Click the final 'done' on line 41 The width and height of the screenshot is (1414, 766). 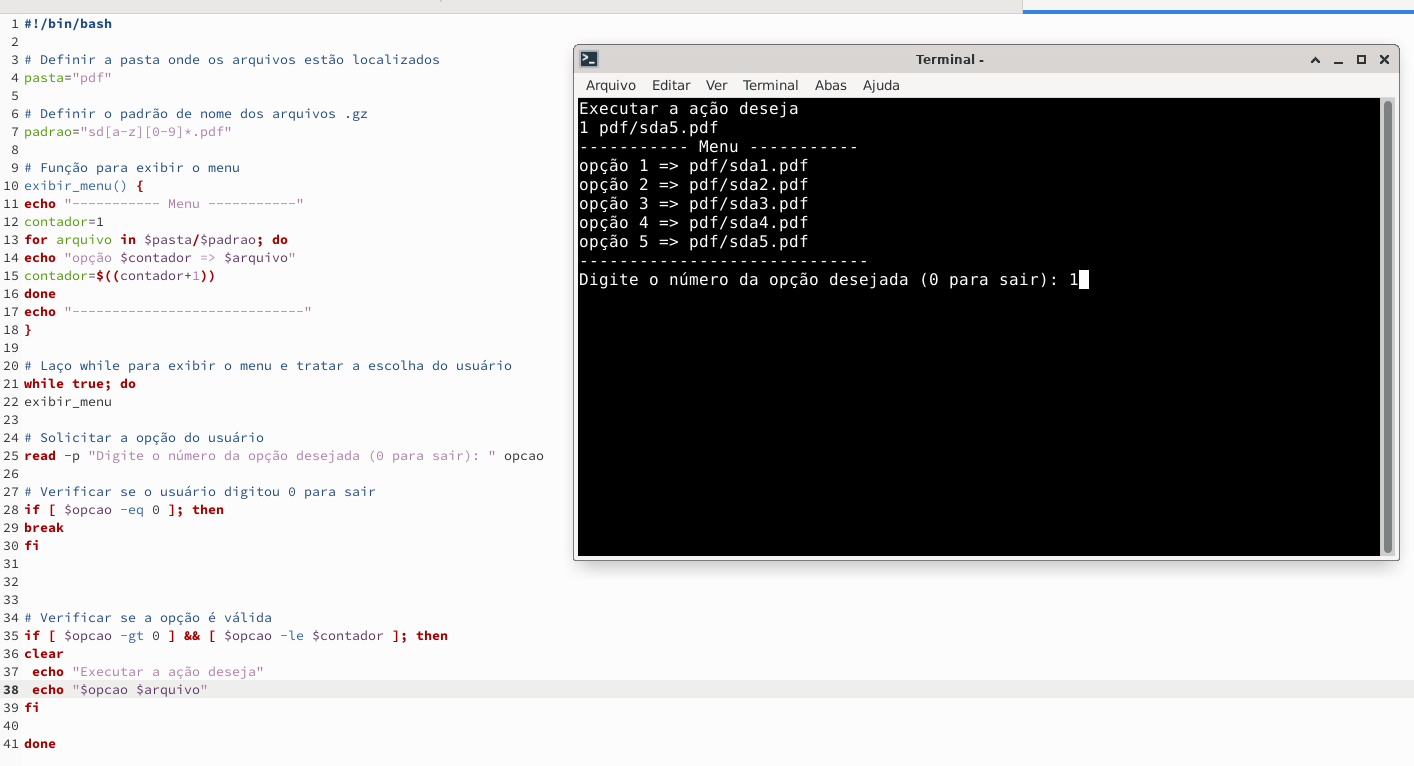click(40, 743)
